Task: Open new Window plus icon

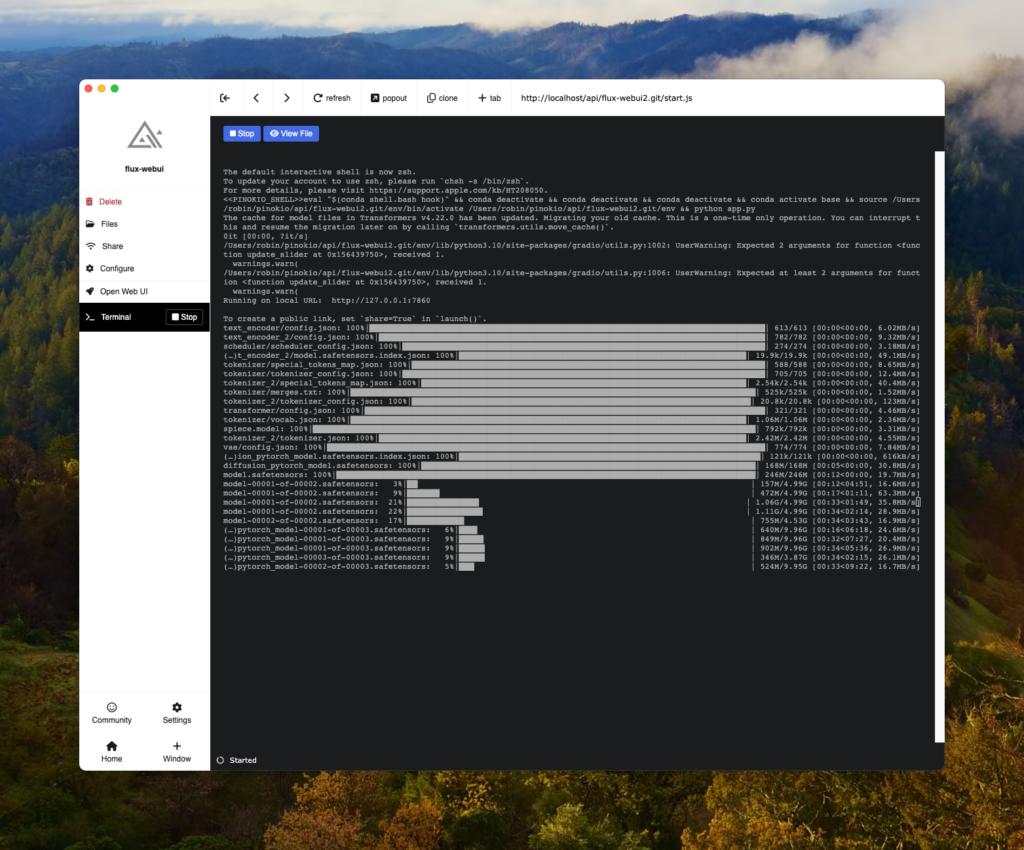Action: [x=177, y=746]
